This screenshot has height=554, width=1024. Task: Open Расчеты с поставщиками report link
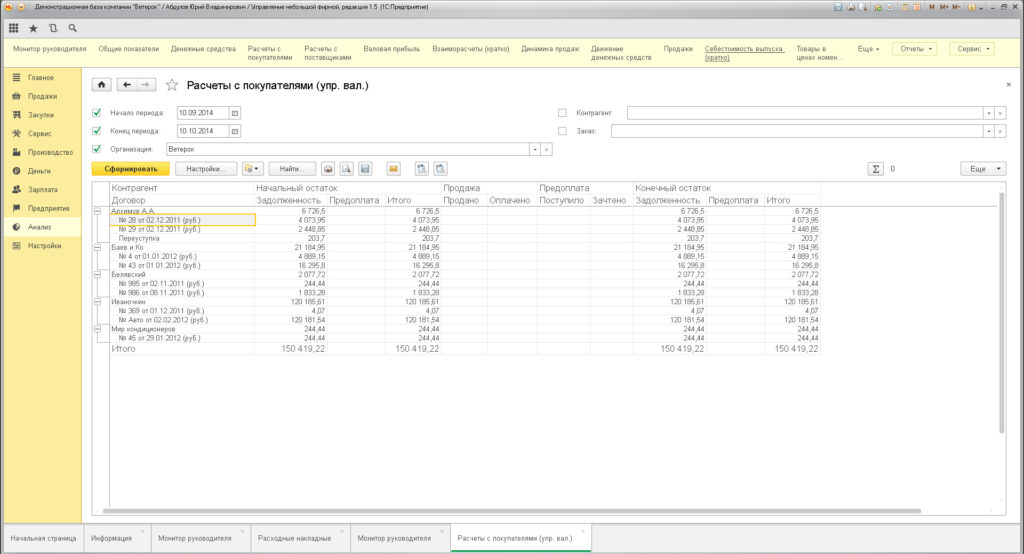328,53
